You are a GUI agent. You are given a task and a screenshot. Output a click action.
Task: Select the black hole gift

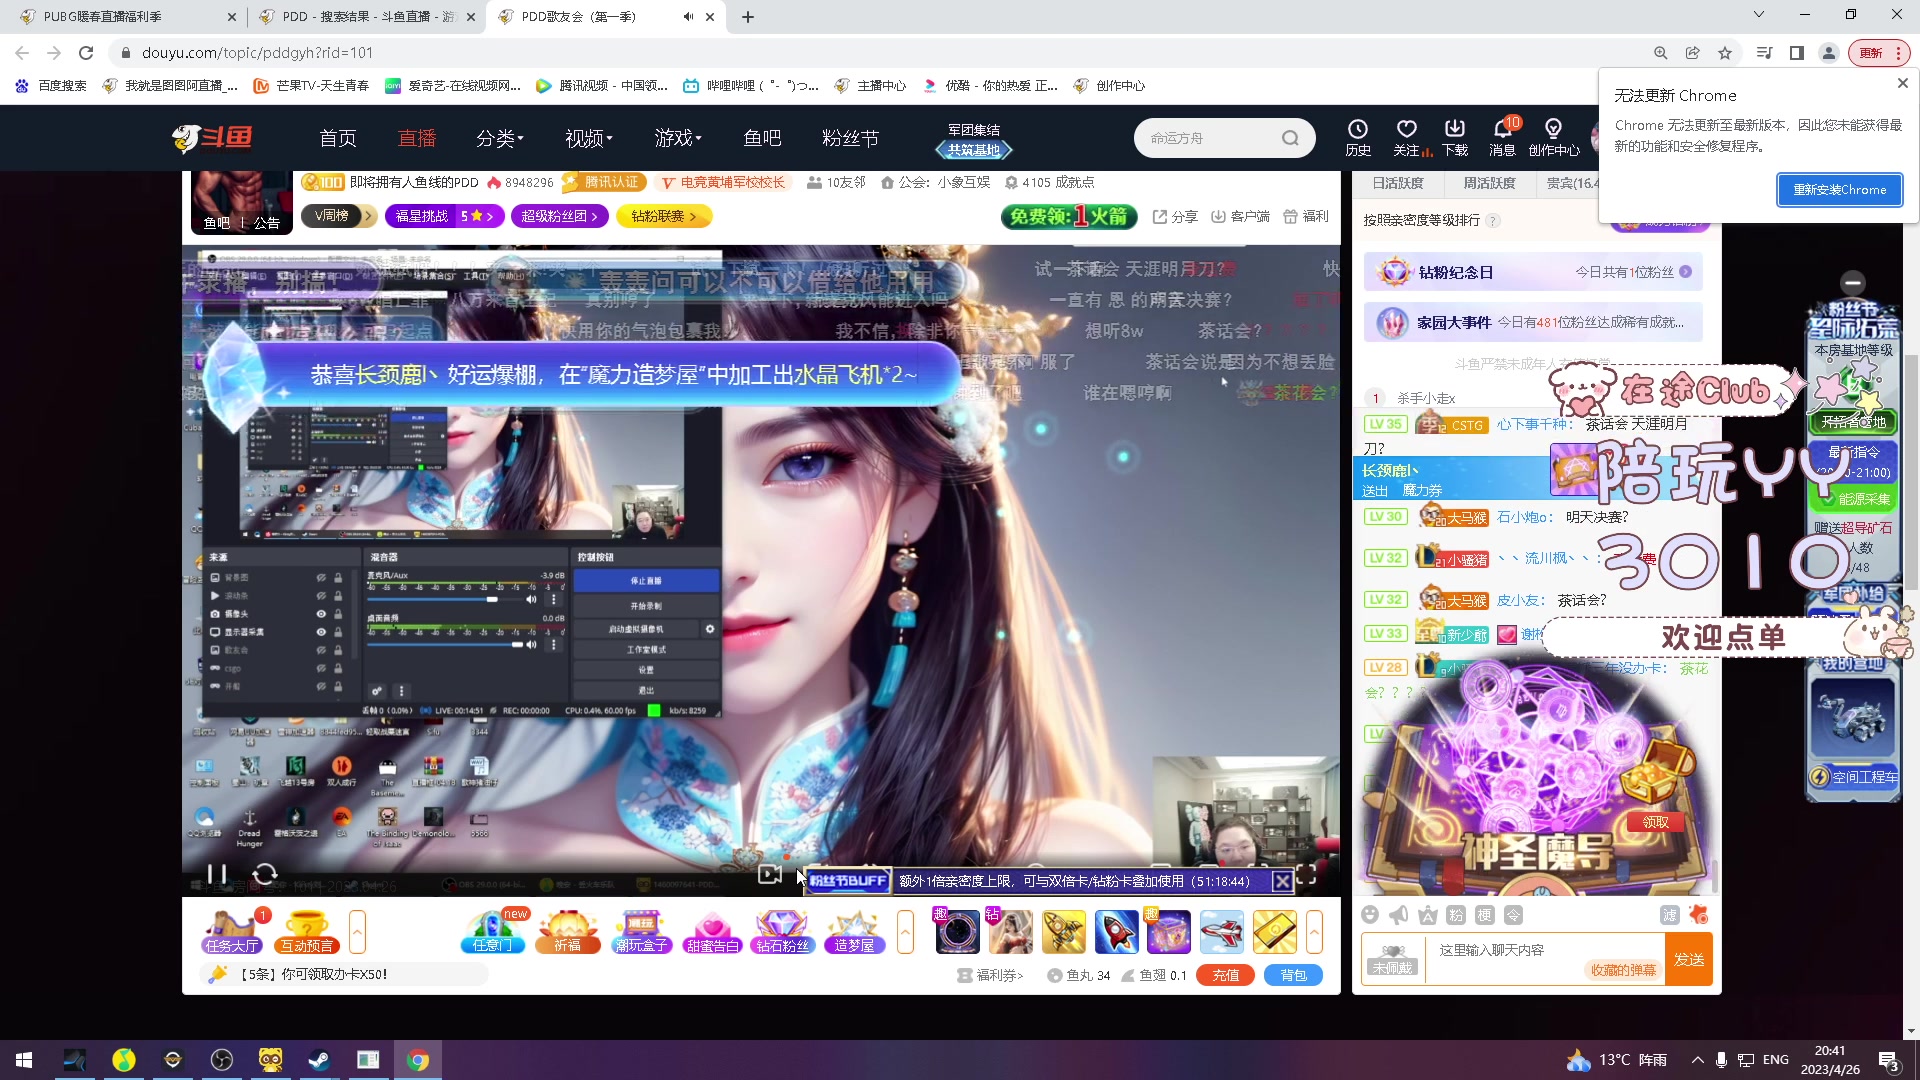coord(958,932)
